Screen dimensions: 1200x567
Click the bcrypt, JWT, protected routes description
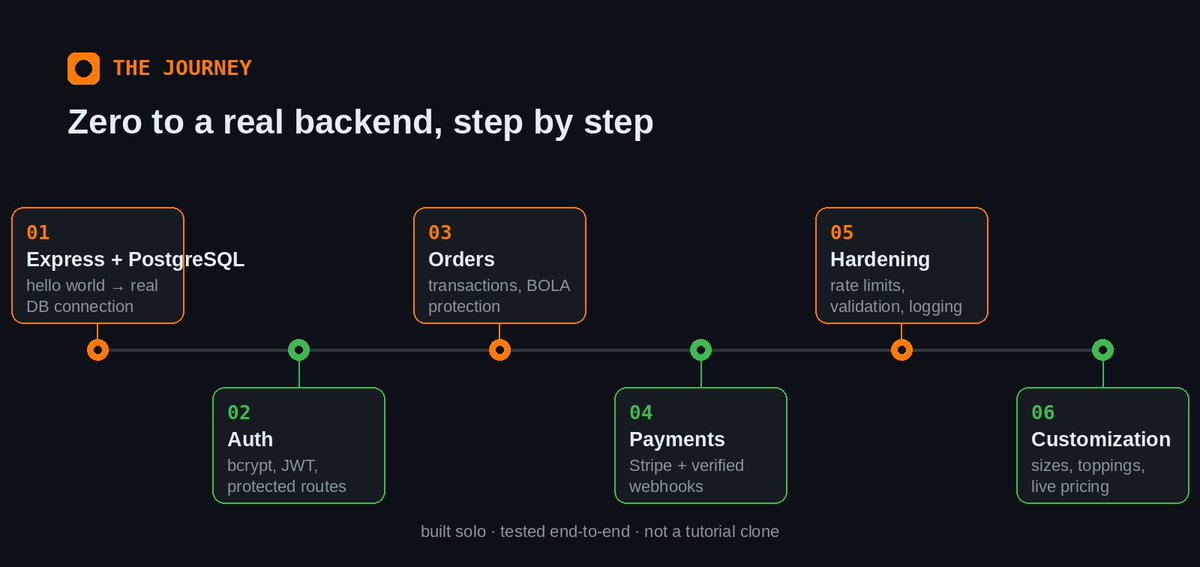(287, 476)
